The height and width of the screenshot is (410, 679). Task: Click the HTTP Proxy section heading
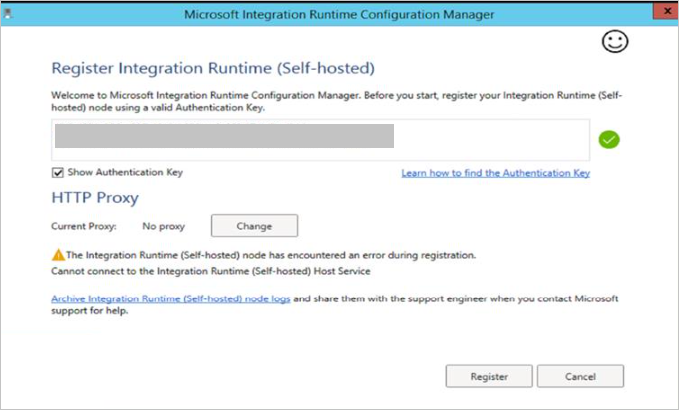tap(94, 198)
